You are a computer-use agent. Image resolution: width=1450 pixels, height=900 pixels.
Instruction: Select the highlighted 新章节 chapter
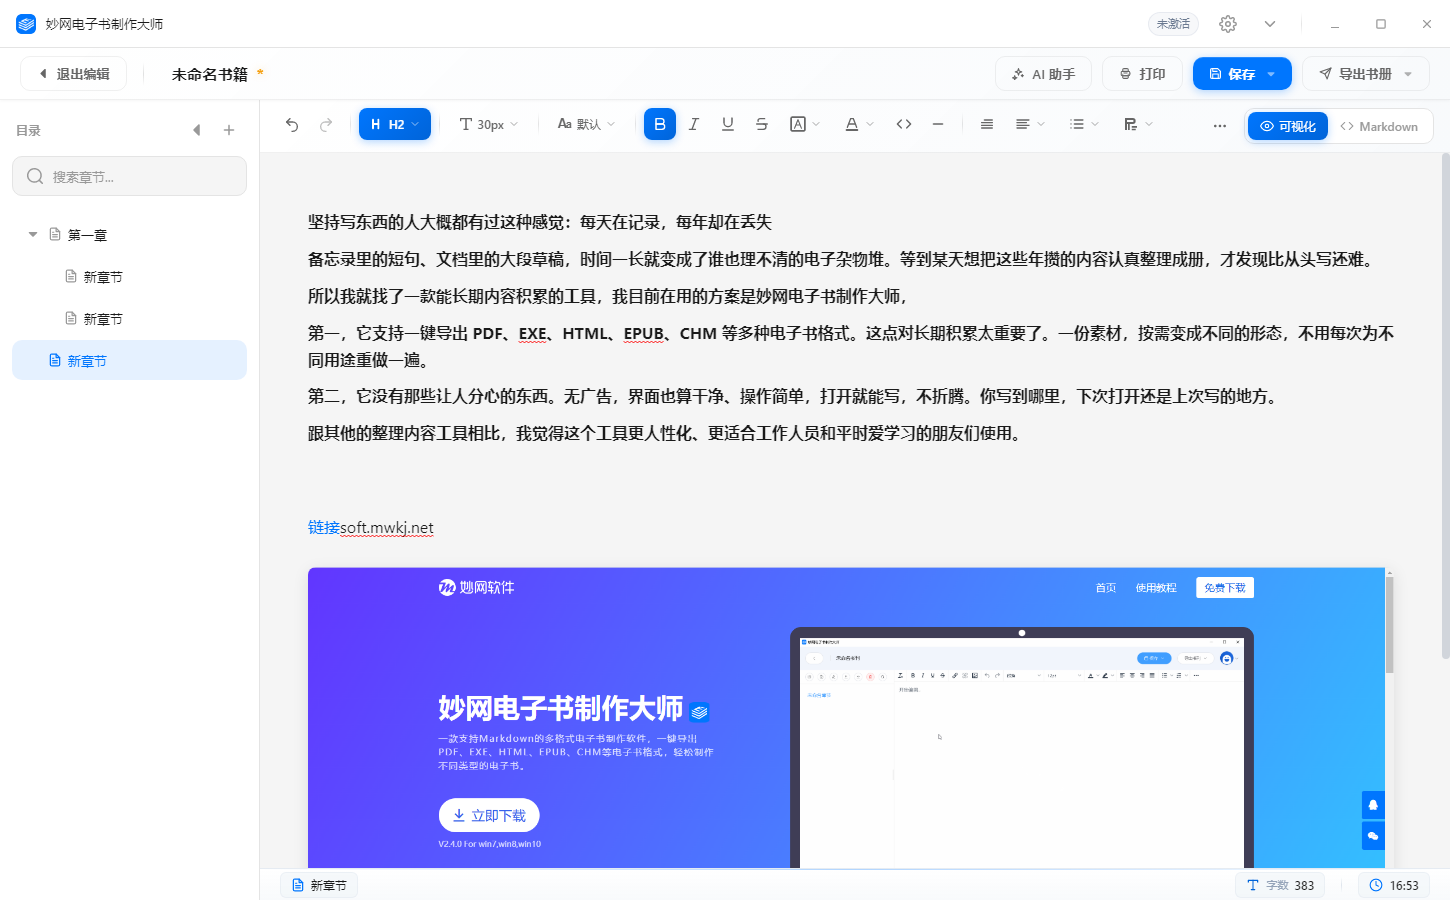pos(129,360)
